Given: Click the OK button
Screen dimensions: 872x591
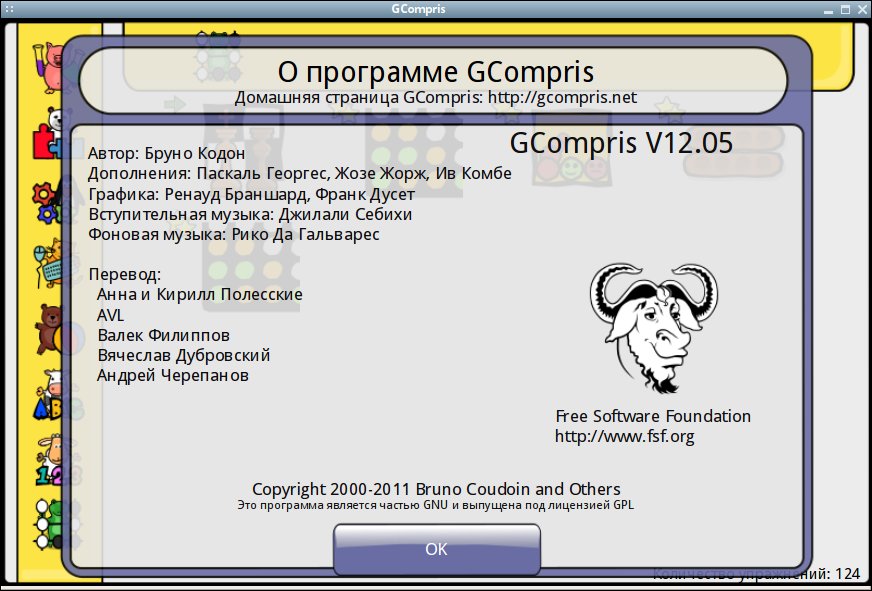Looking at the screenshot, I should coord(437,549).
